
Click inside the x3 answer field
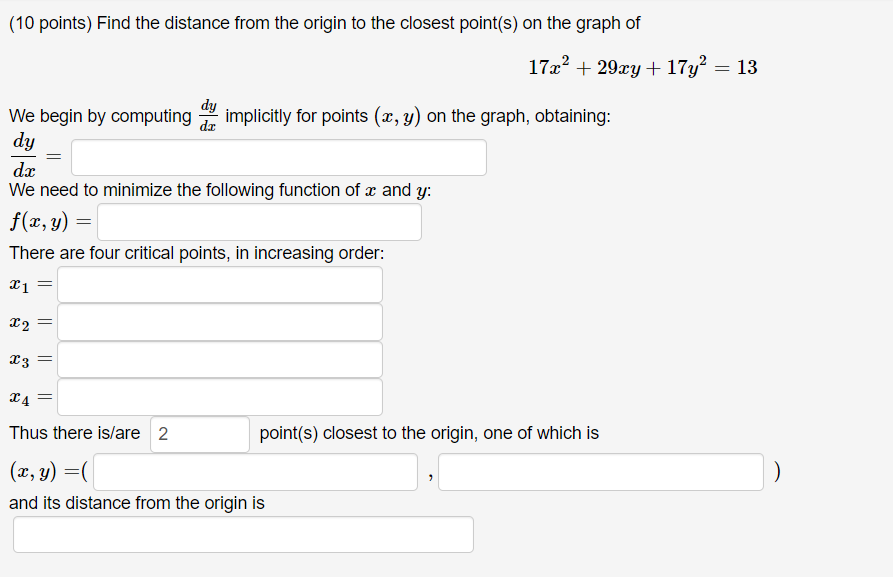[220, 359]
